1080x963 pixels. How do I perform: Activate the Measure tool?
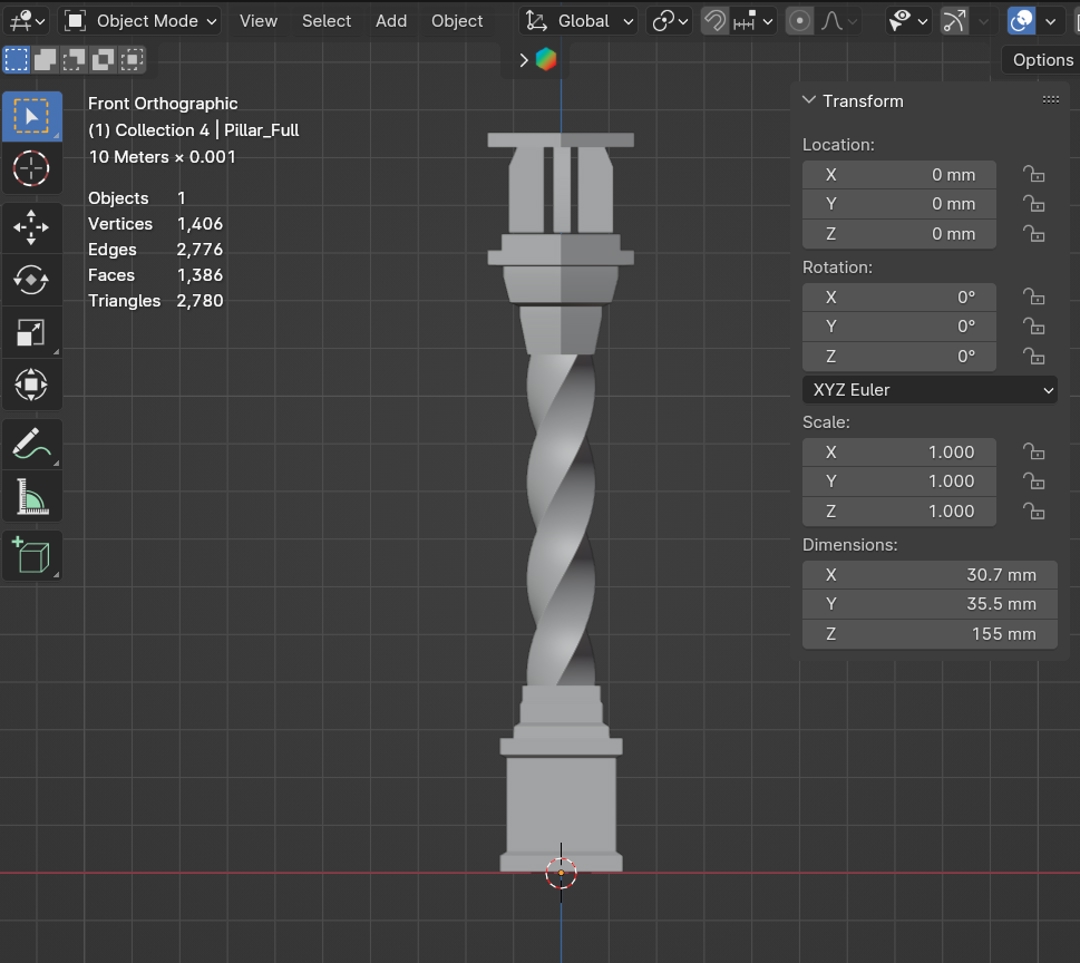point(31,497)
